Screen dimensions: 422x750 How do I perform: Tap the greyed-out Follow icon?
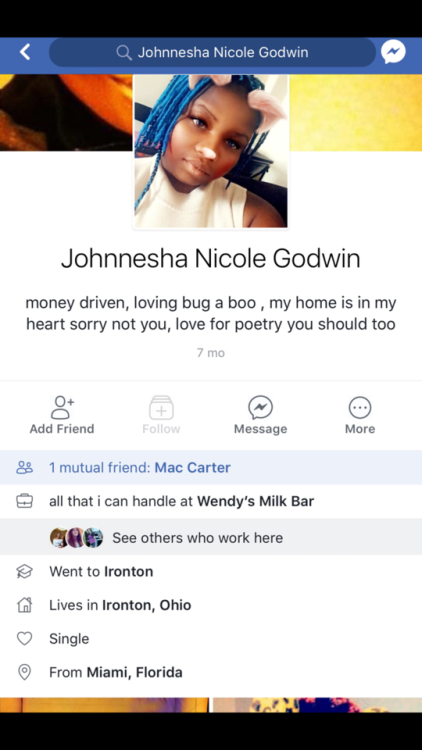(x=161, y=408)
